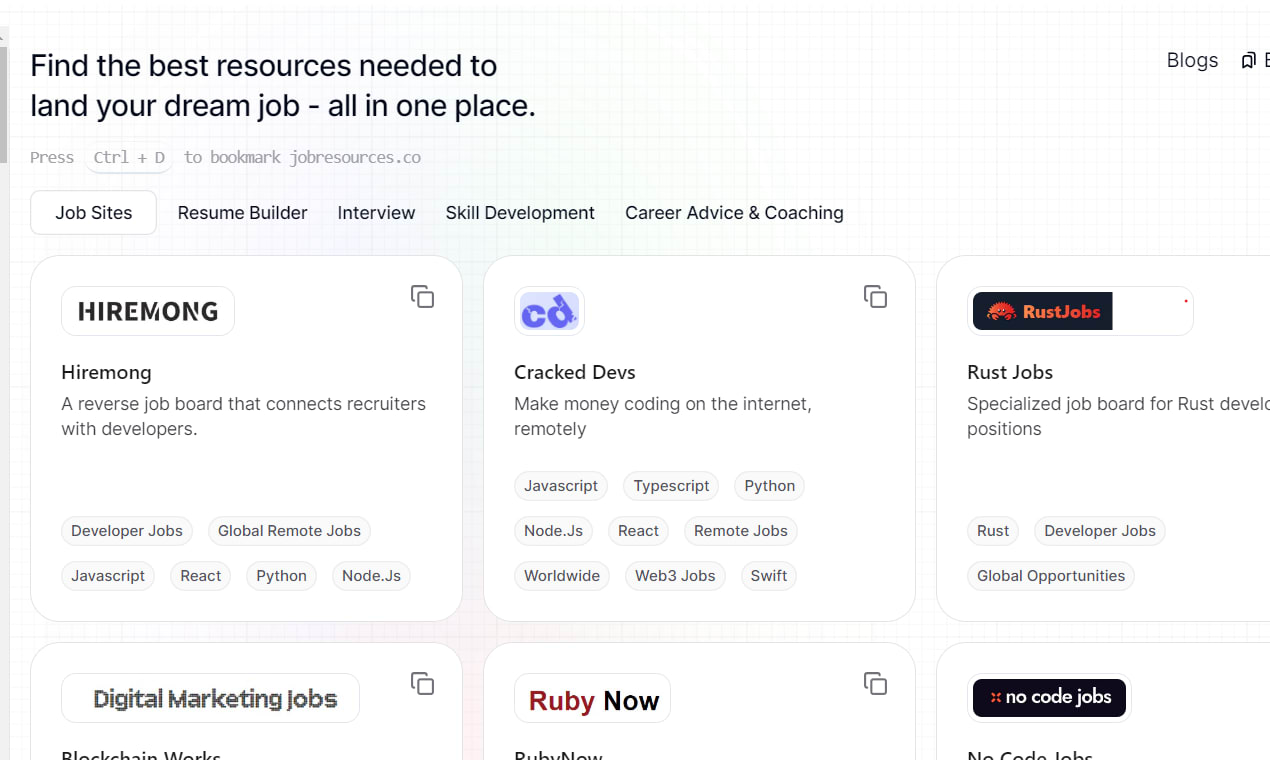Click the bookmark icon beside Blogs
The height and width of the screenshot is (760, 1270).
(1248, 61)
